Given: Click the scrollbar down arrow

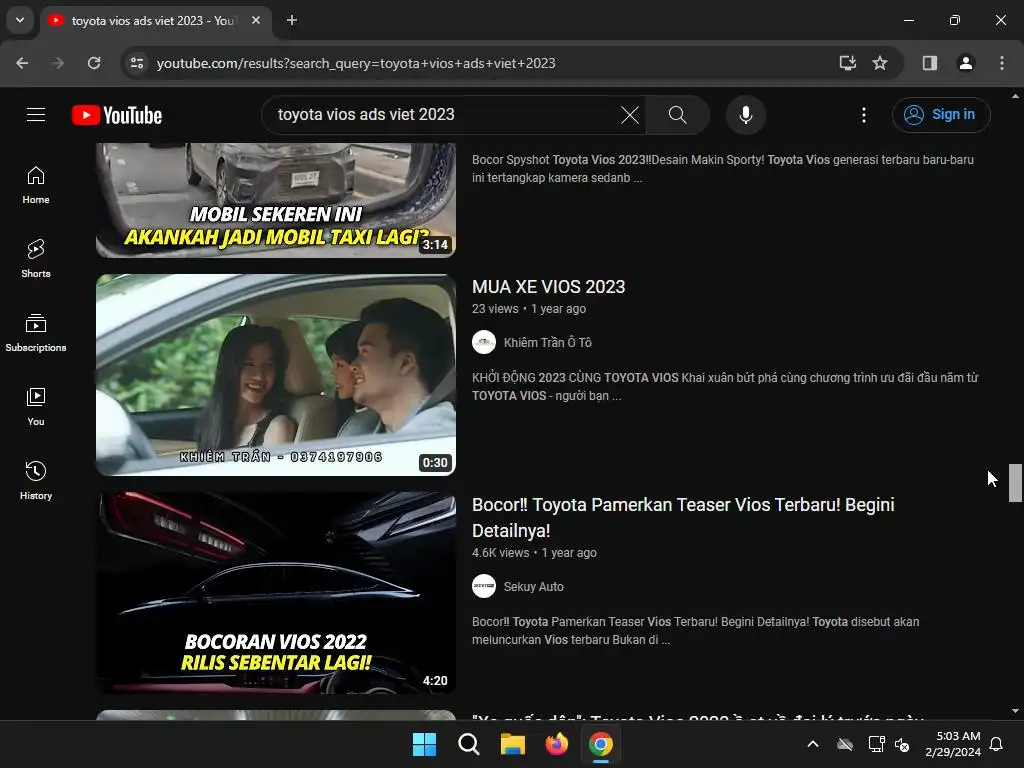Looking at the screenshot, I should coord(1015,711).
